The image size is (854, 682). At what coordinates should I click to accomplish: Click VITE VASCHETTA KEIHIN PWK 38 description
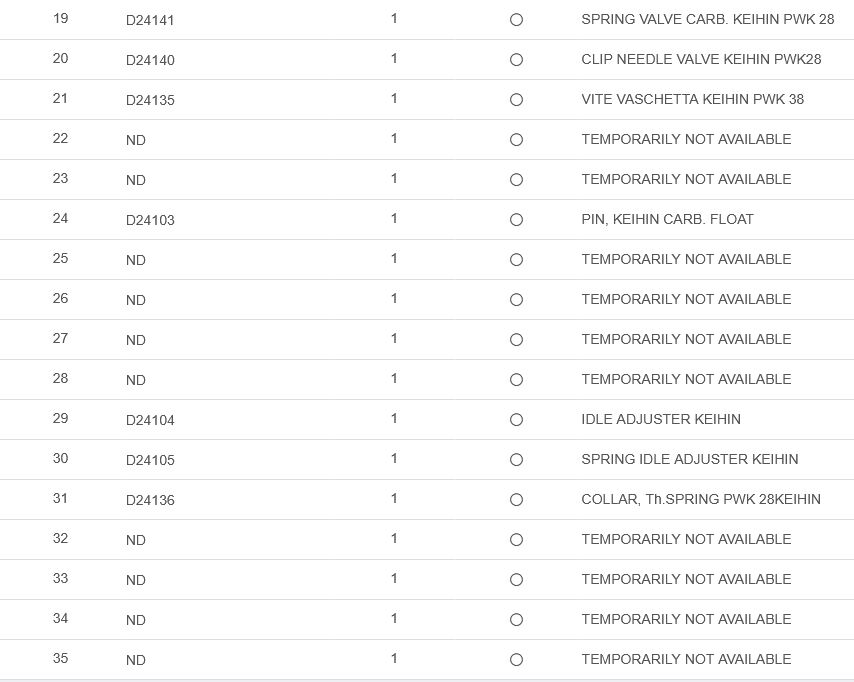coord(692,99)
